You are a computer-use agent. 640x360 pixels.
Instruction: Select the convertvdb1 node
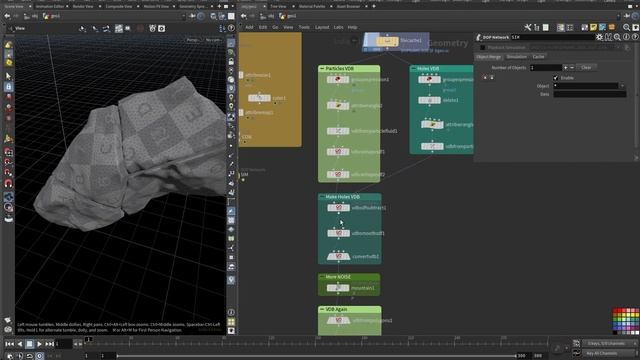click(x=338, y=256)
